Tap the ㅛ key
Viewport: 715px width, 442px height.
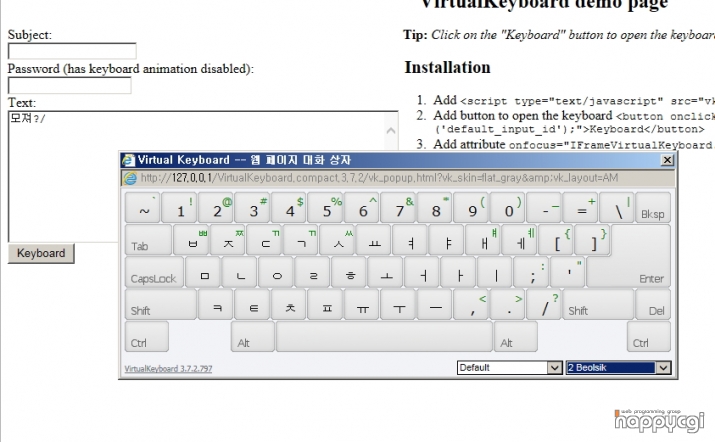373,239
